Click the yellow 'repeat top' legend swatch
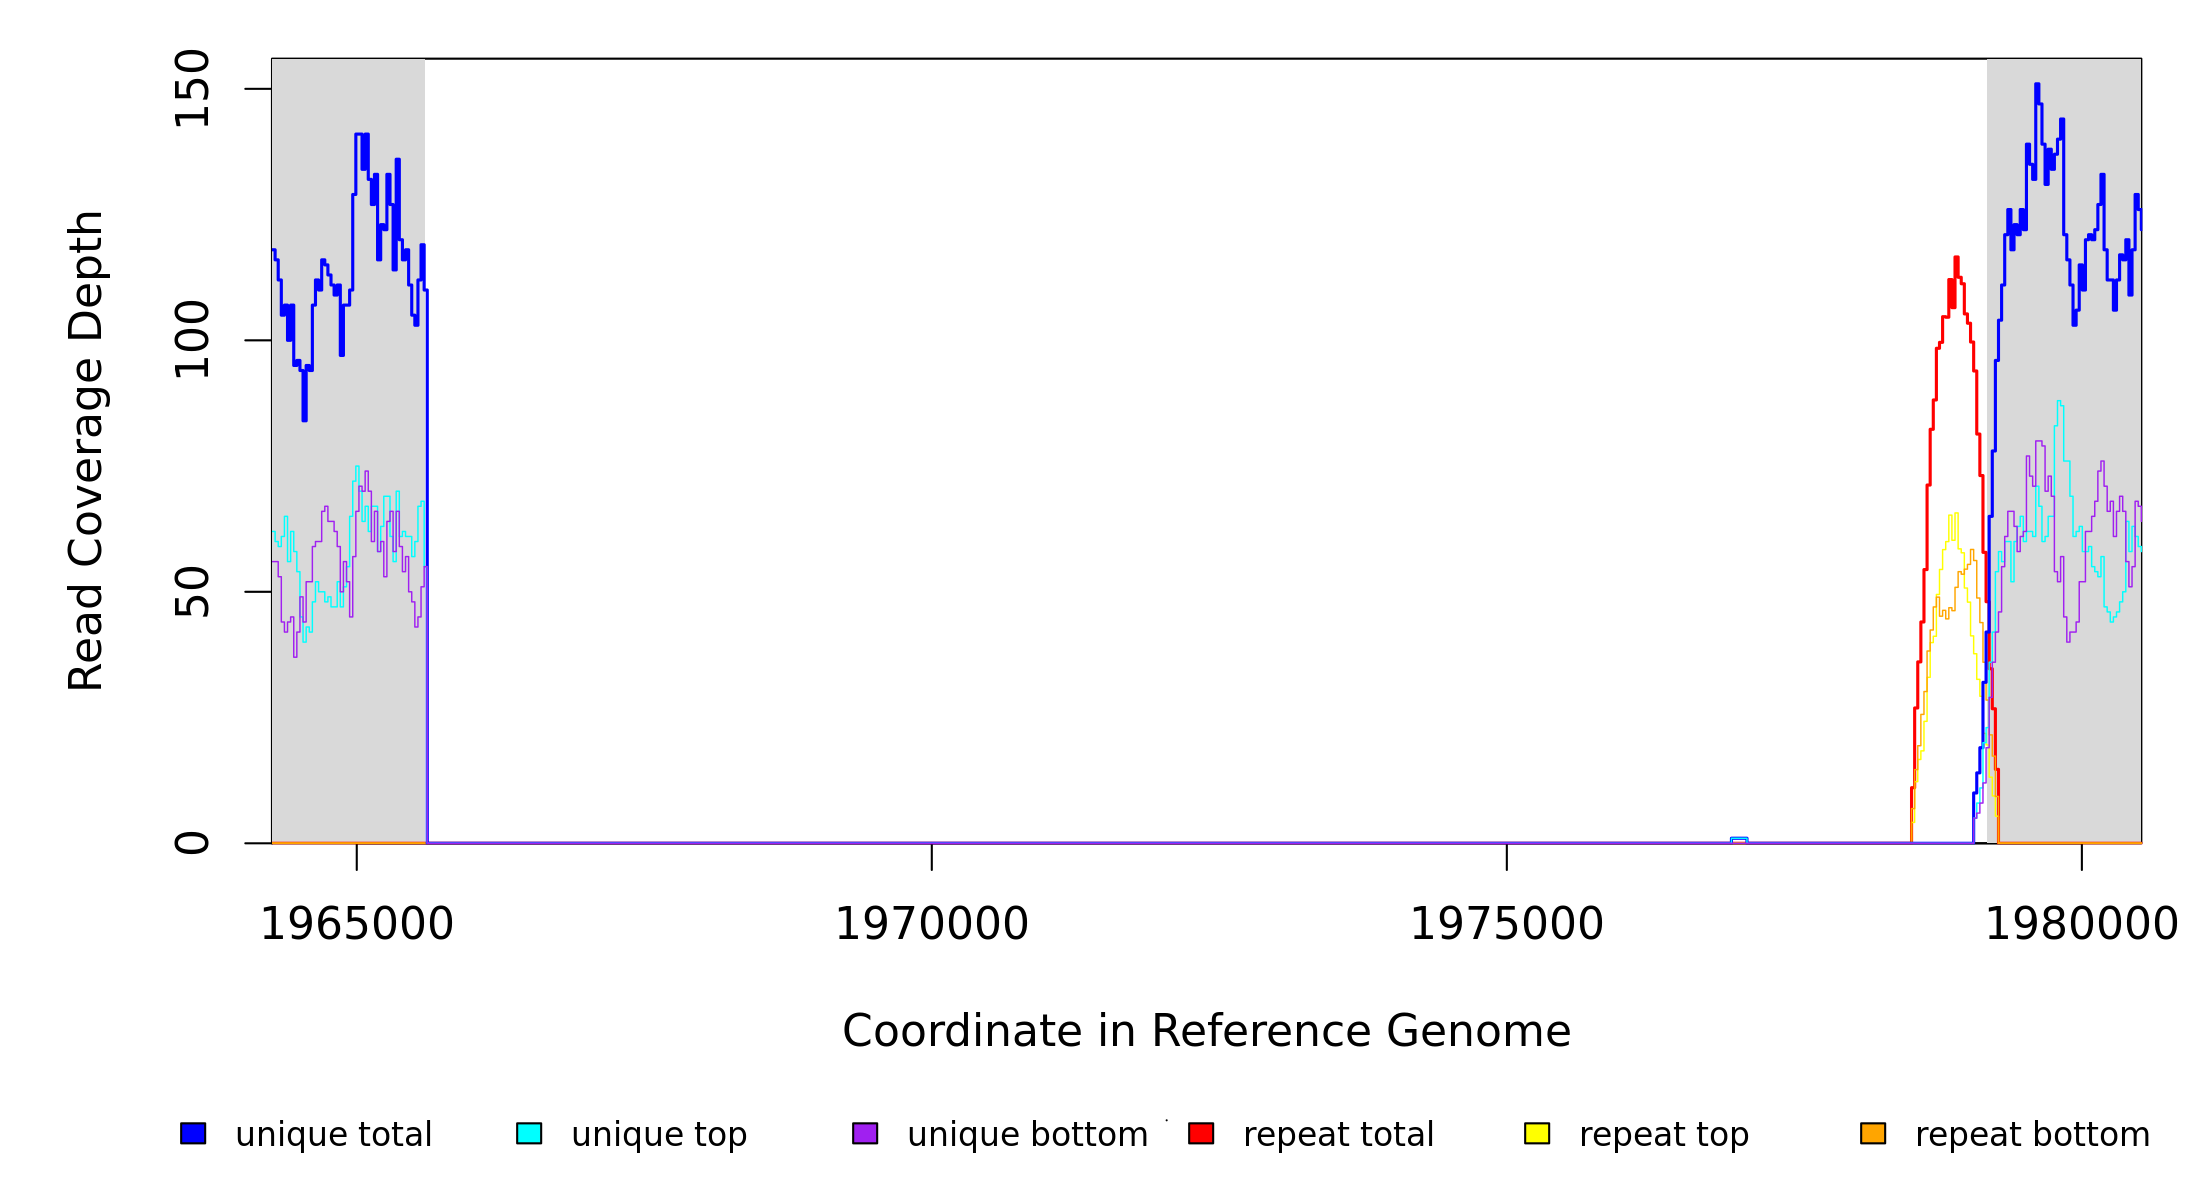 [1537, 1133]
